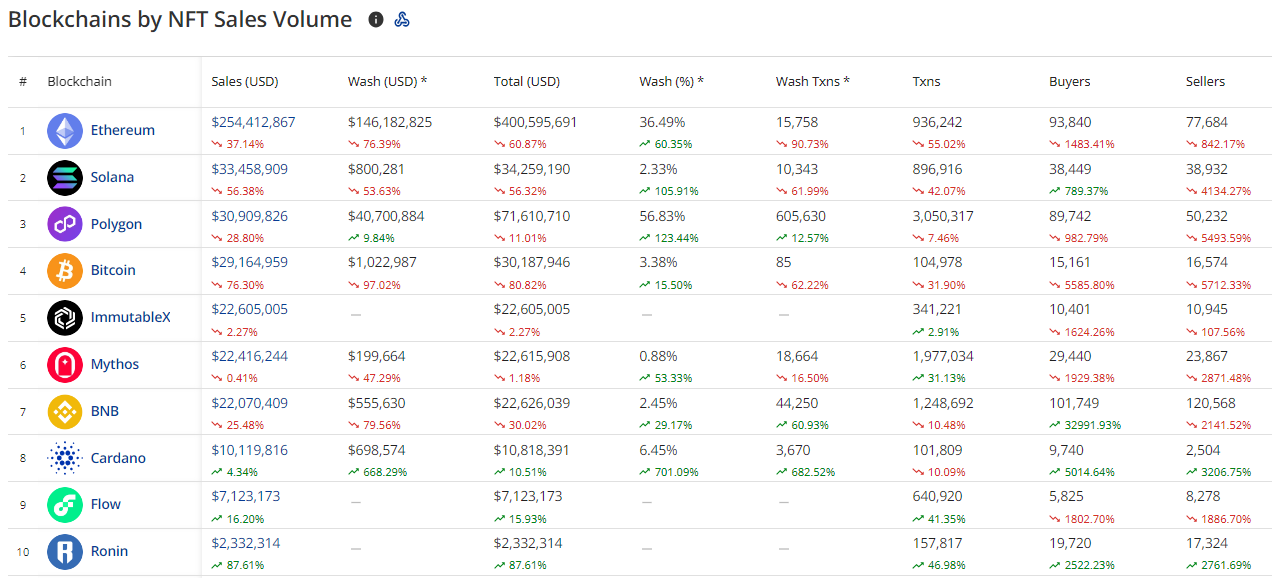This screenshot has width=1272, height=578.
Task: Click the blue link icon beside the title
Action: point(402,19)
